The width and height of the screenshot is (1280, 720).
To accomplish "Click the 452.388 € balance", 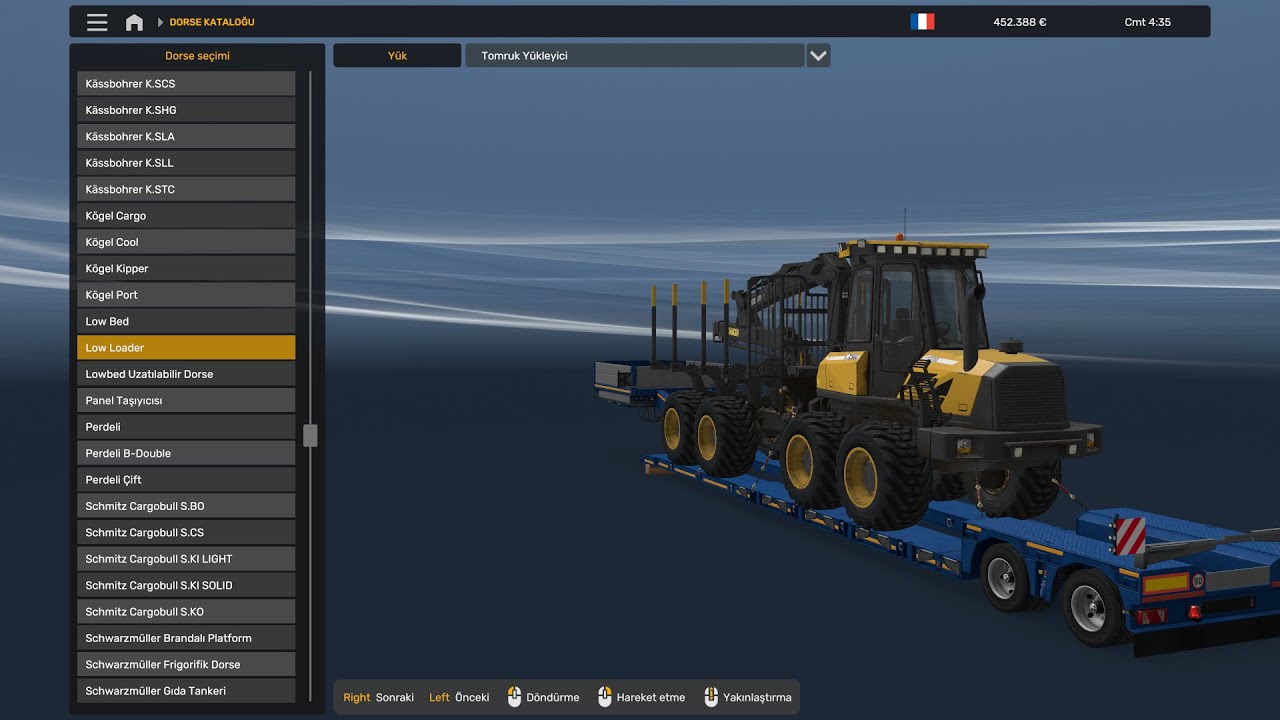I will pyautogui.click(x=1020, y=22).
